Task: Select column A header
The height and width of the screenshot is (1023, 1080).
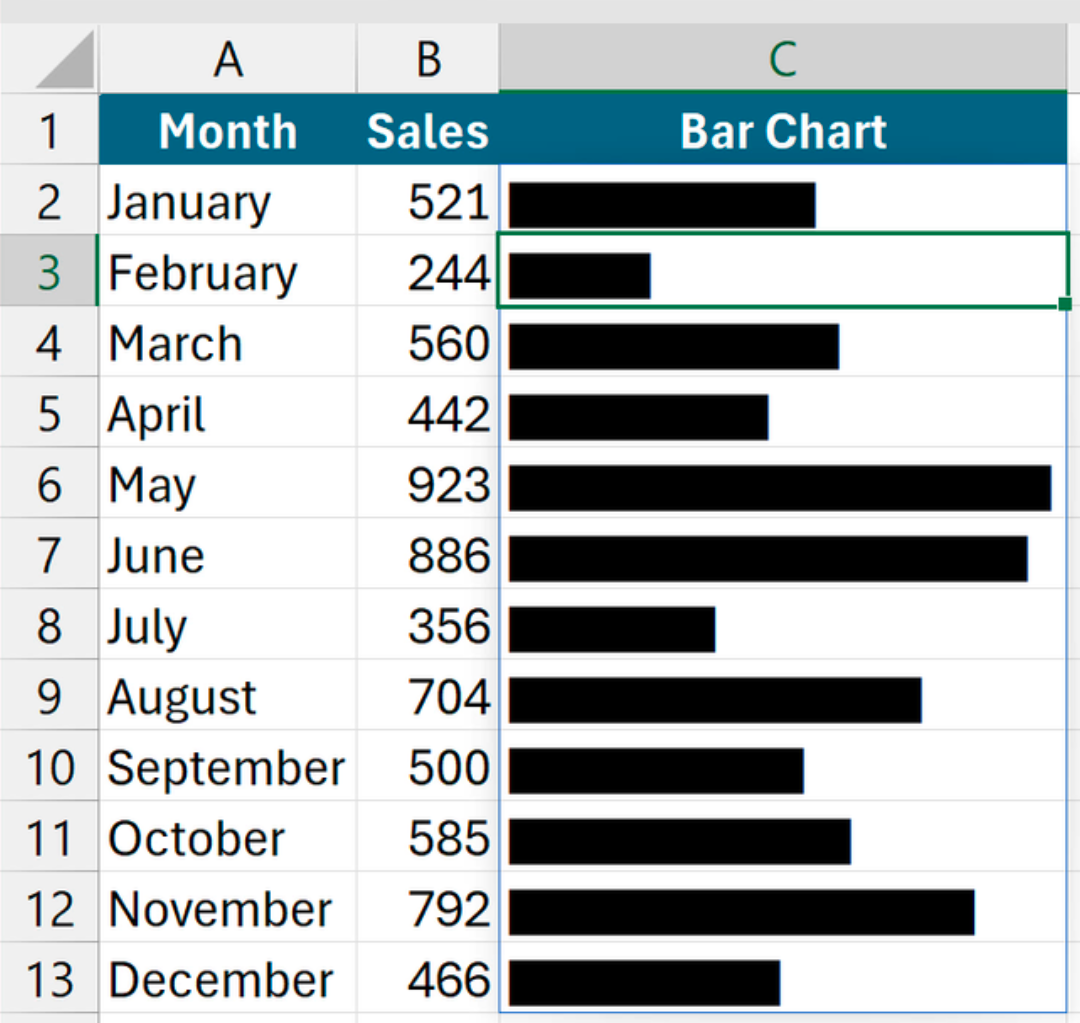Action: [x=228, y=60]
